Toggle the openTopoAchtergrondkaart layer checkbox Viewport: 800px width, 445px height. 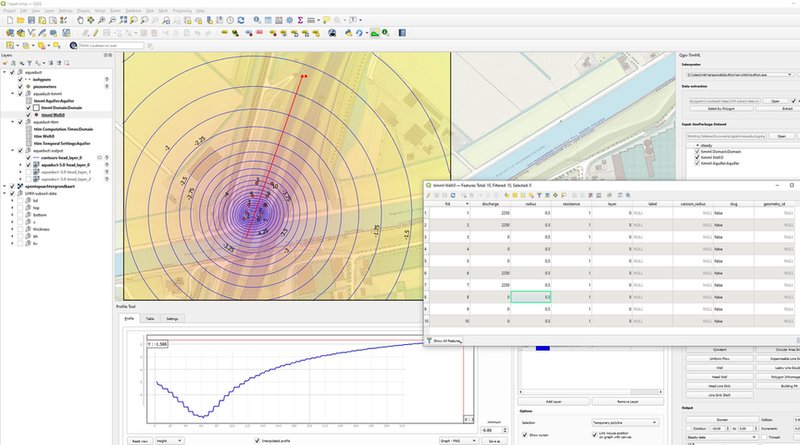click(x=12, y=187)
